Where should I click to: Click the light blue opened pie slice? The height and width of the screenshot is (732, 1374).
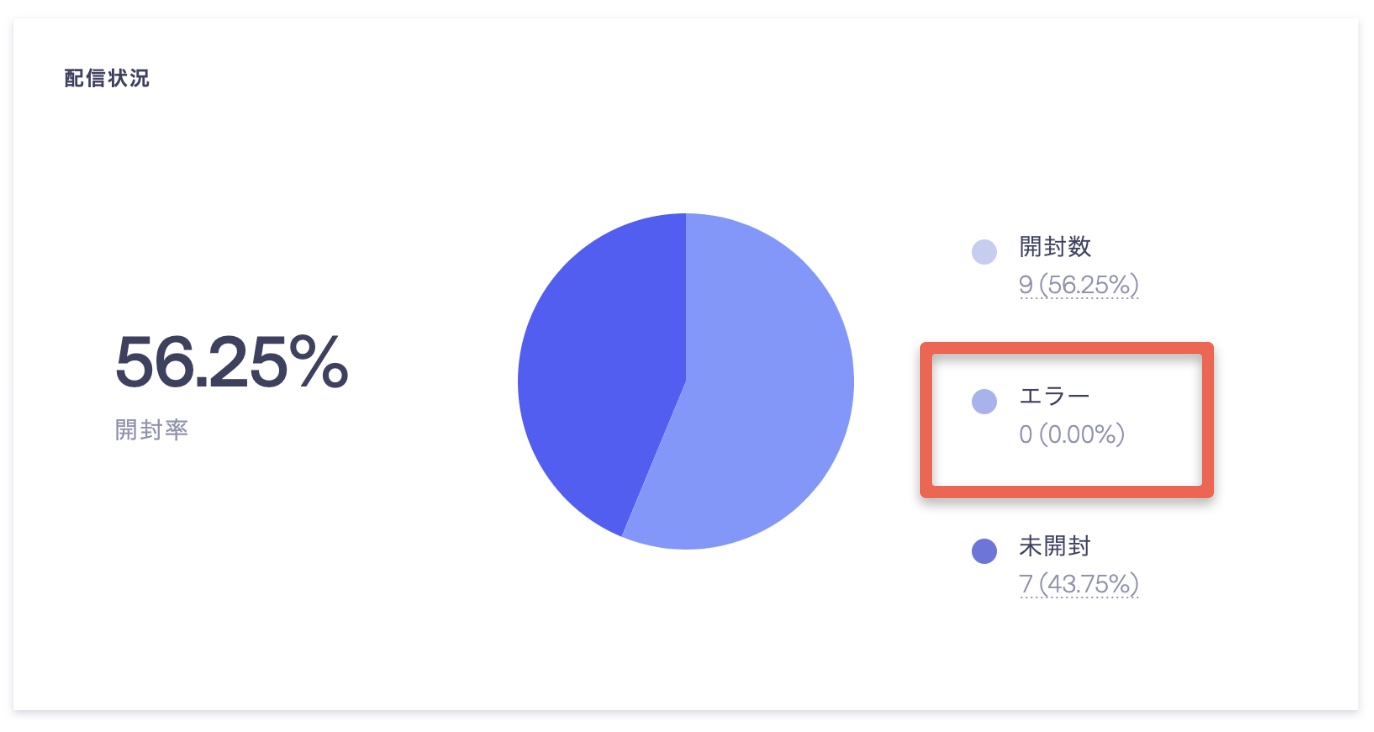coord(760,400)
